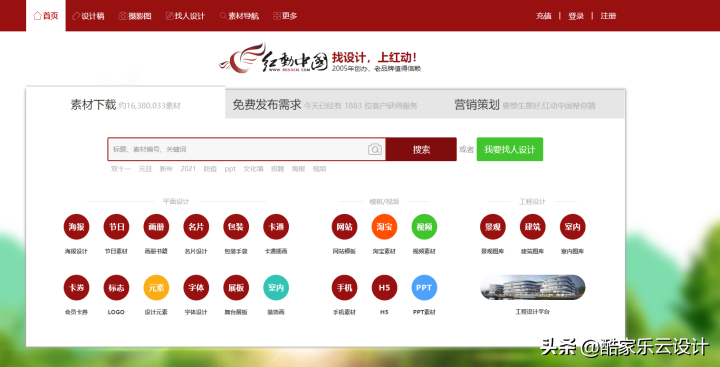Image resolution: width=720 pixels, height=367 pixels.
Task: Expand the 更多 more menu
Action: tap(285, 16)
